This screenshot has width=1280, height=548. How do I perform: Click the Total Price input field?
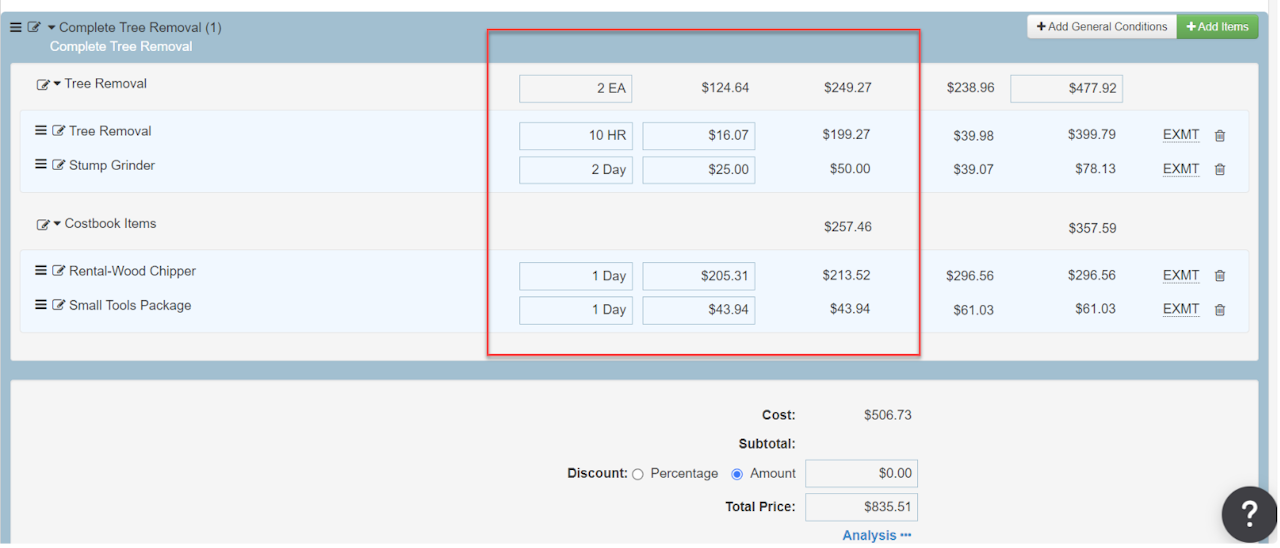tap(861, 507)
